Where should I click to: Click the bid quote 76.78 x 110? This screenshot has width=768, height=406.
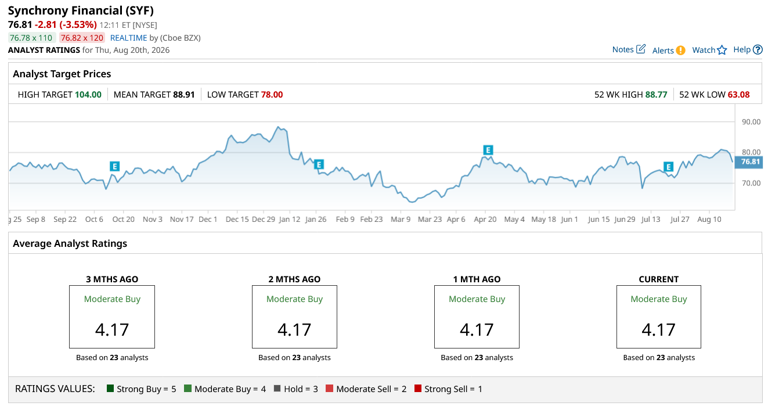point(31,38)
